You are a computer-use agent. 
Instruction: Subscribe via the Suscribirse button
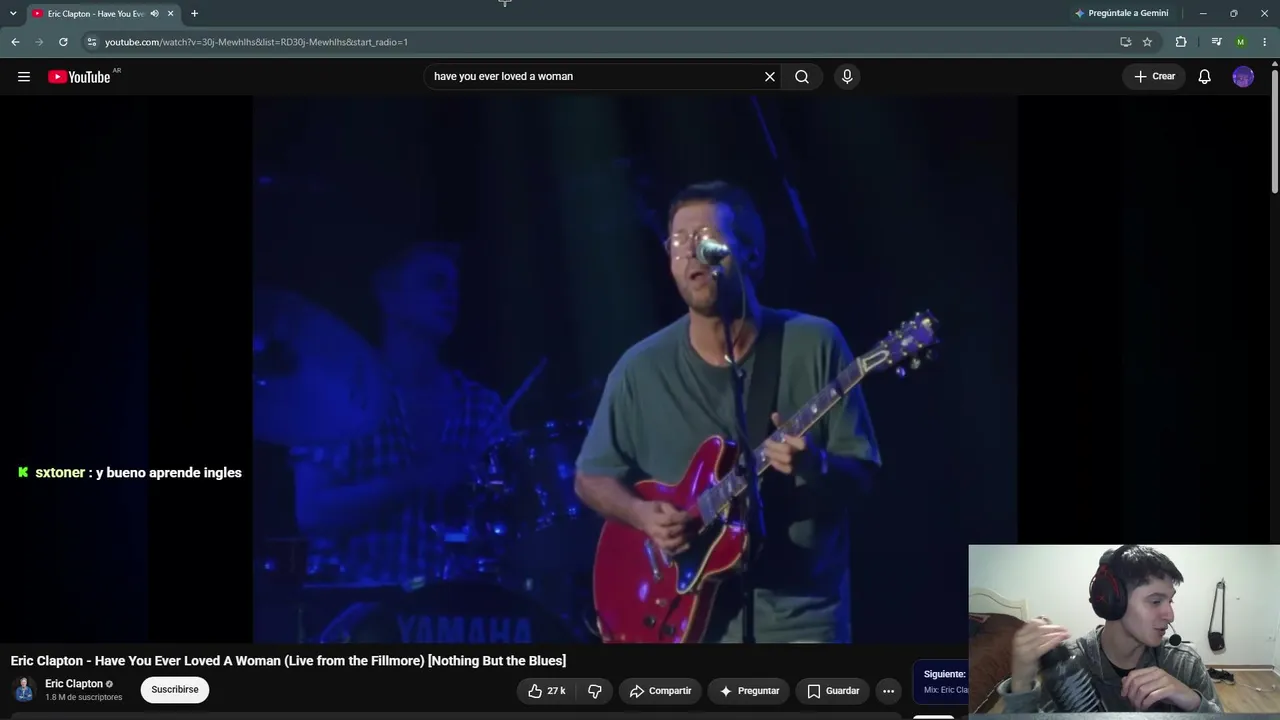(175, 690)
